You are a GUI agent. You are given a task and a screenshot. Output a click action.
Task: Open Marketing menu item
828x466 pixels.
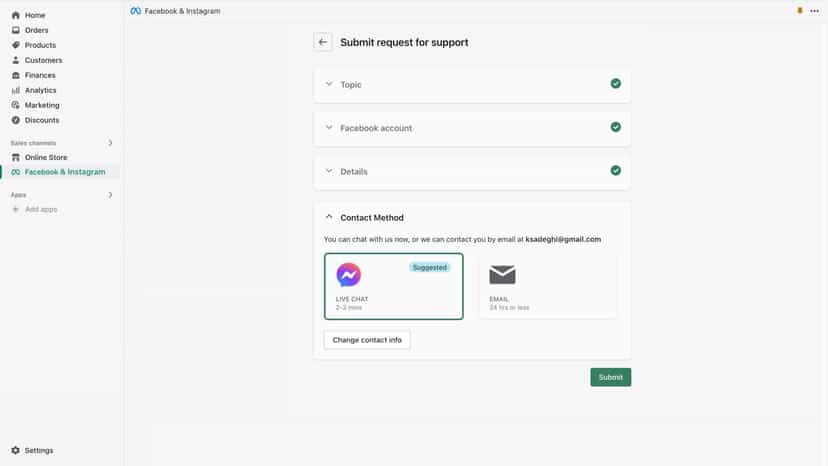(42, 105)
